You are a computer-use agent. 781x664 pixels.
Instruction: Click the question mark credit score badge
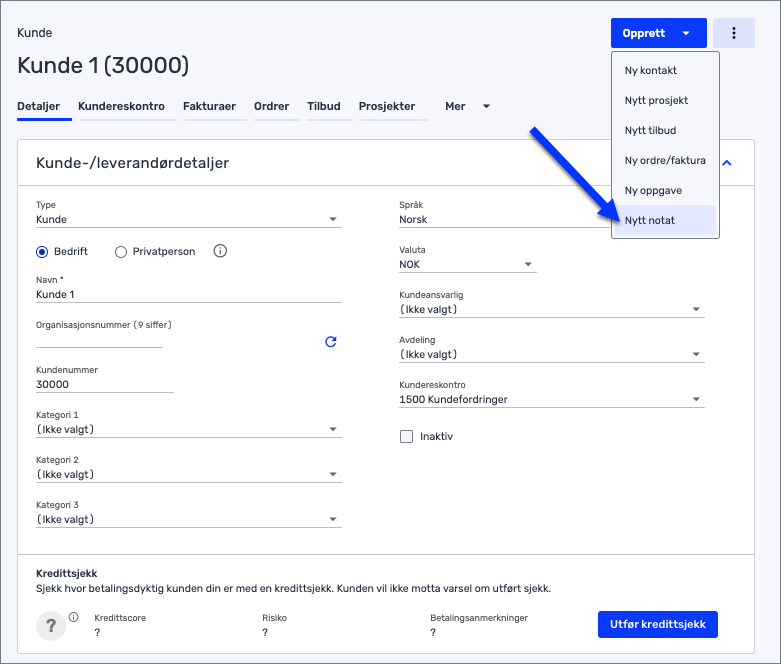pyautogui.click(x=51, y=626)
